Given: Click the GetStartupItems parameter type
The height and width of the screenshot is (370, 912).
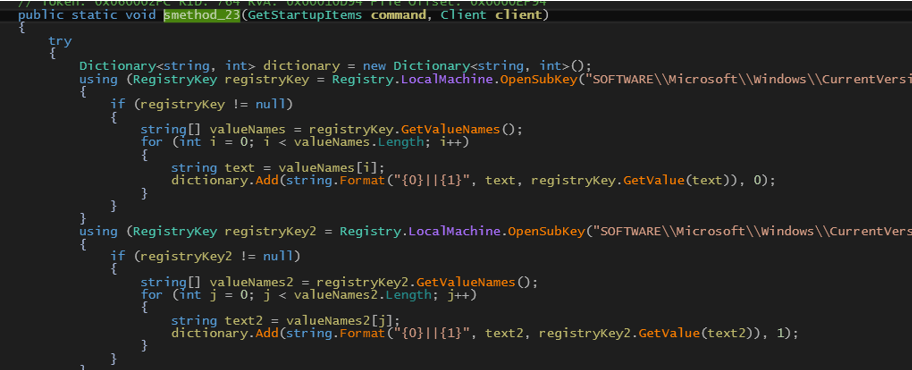Looking at the screenshot, I should coord(306,15).
